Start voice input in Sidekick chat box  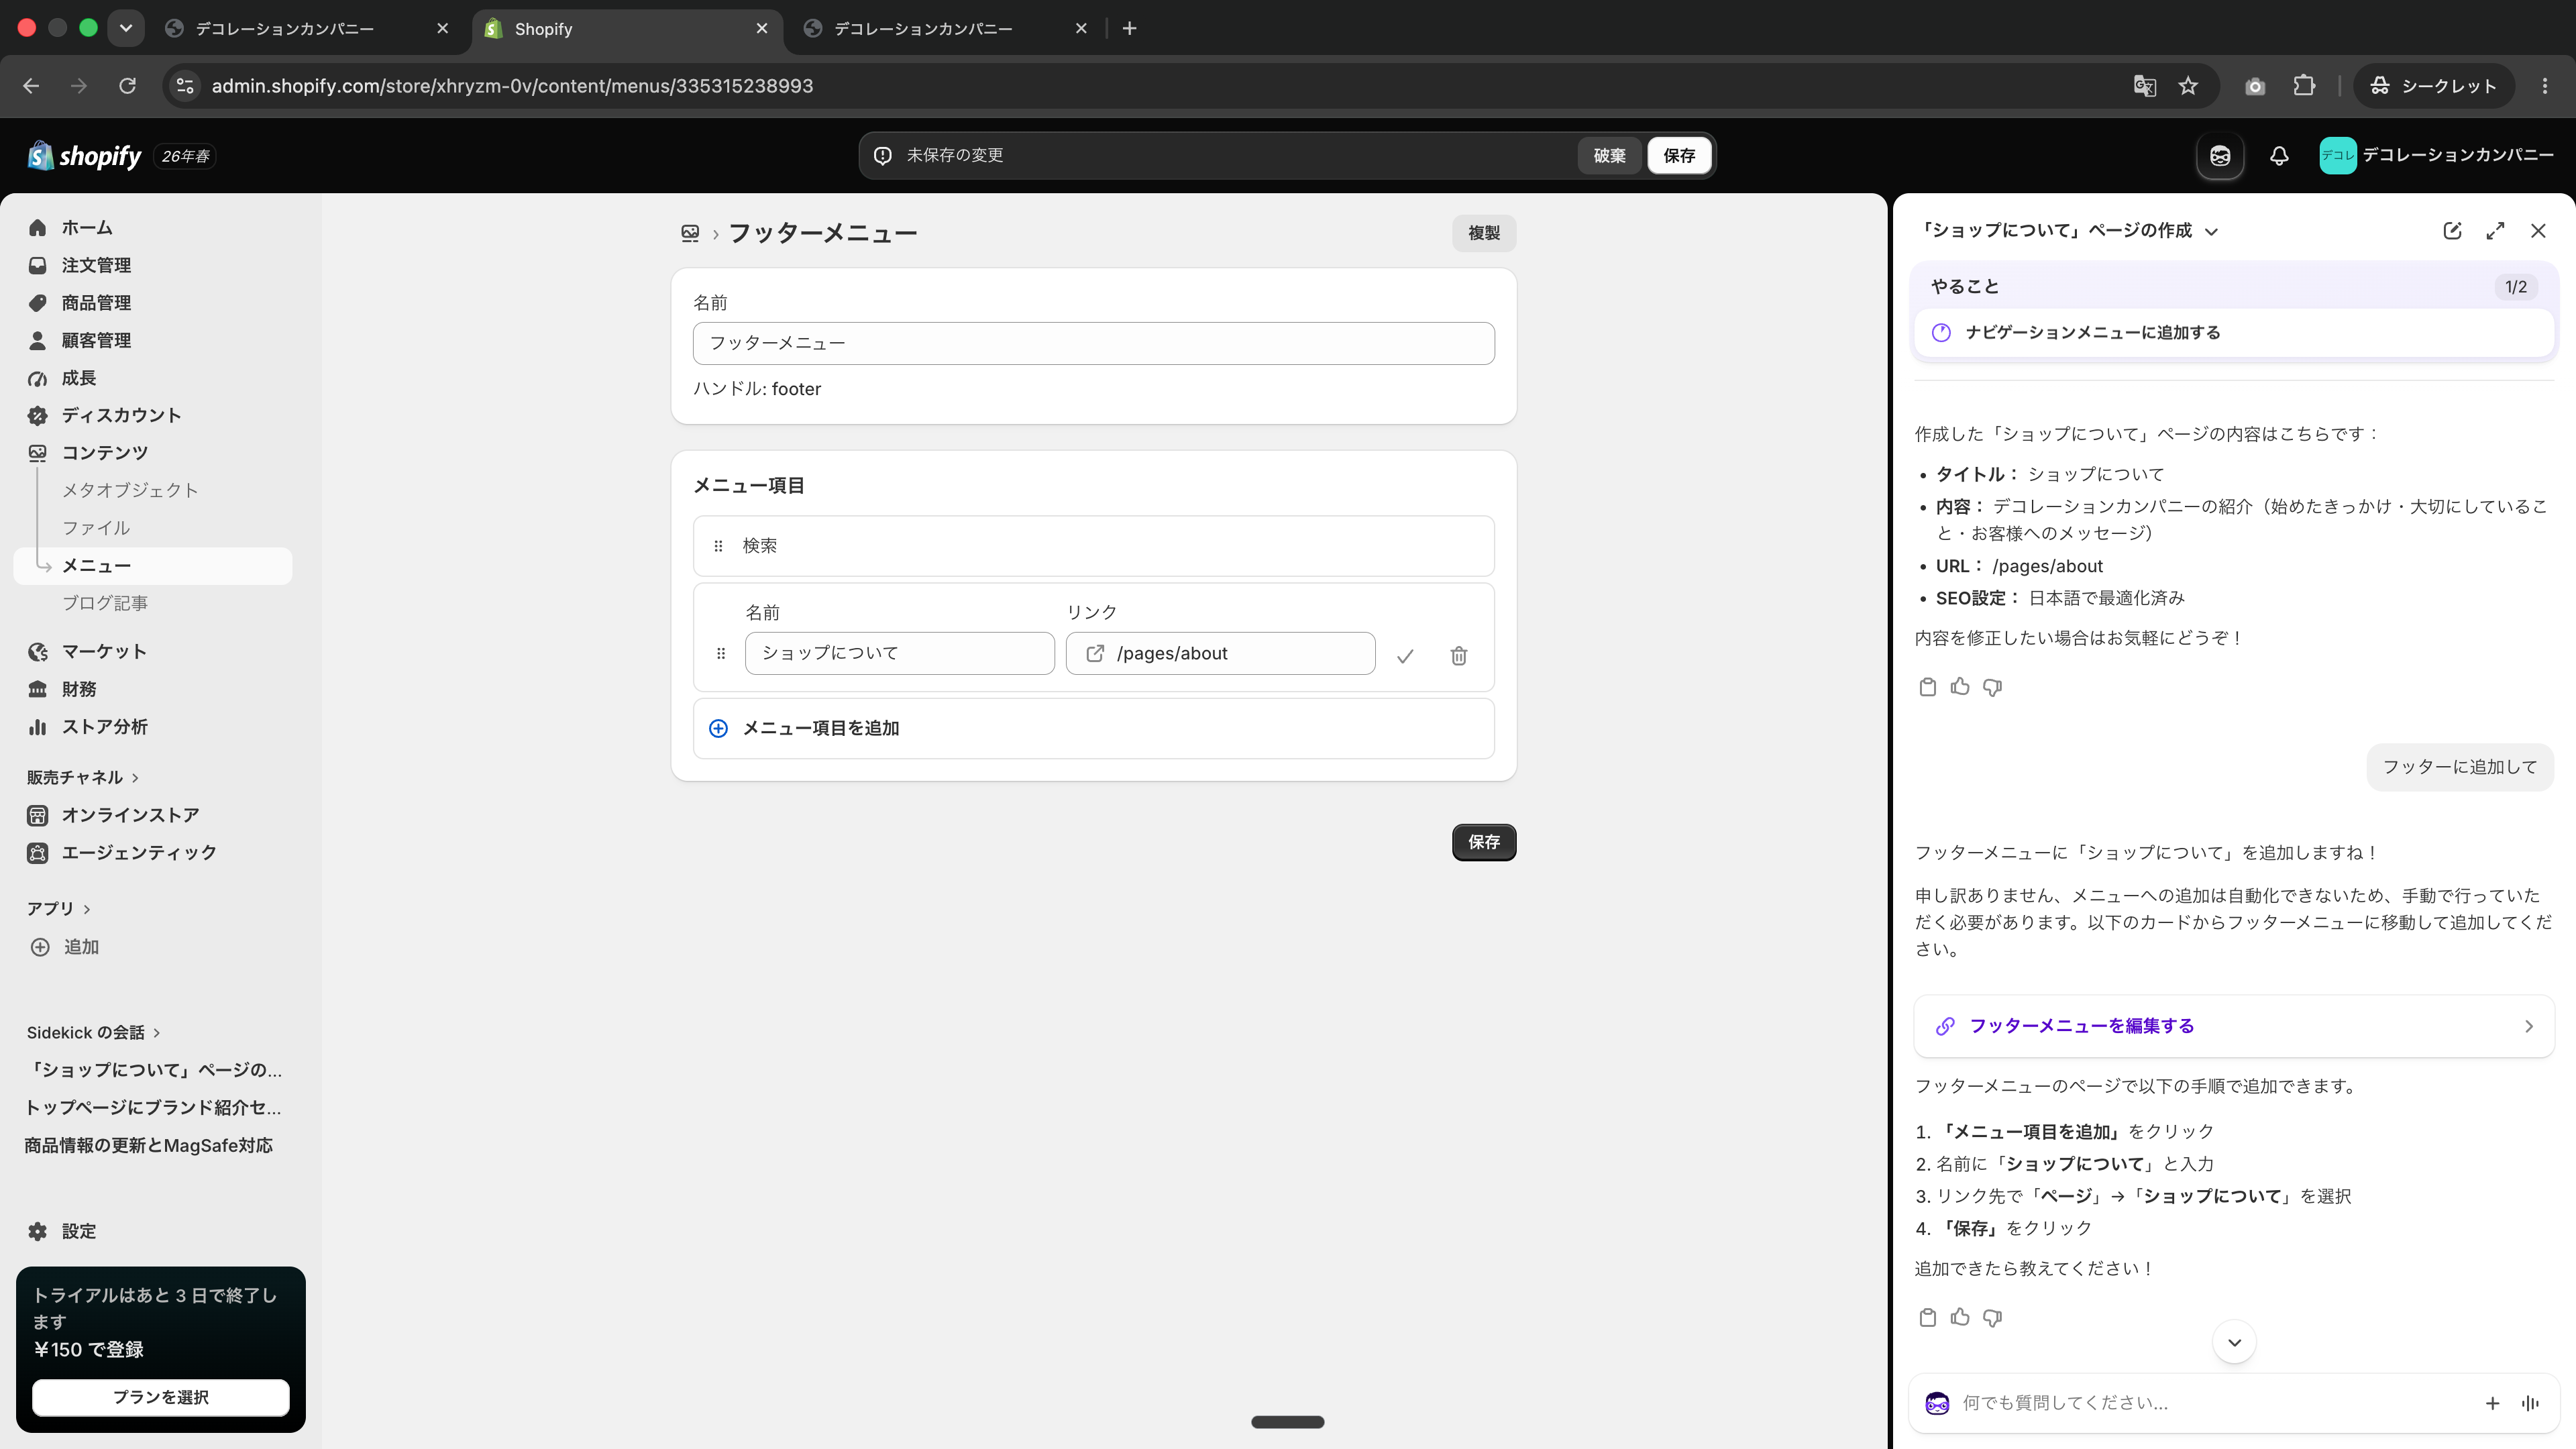(2530, 1404)
